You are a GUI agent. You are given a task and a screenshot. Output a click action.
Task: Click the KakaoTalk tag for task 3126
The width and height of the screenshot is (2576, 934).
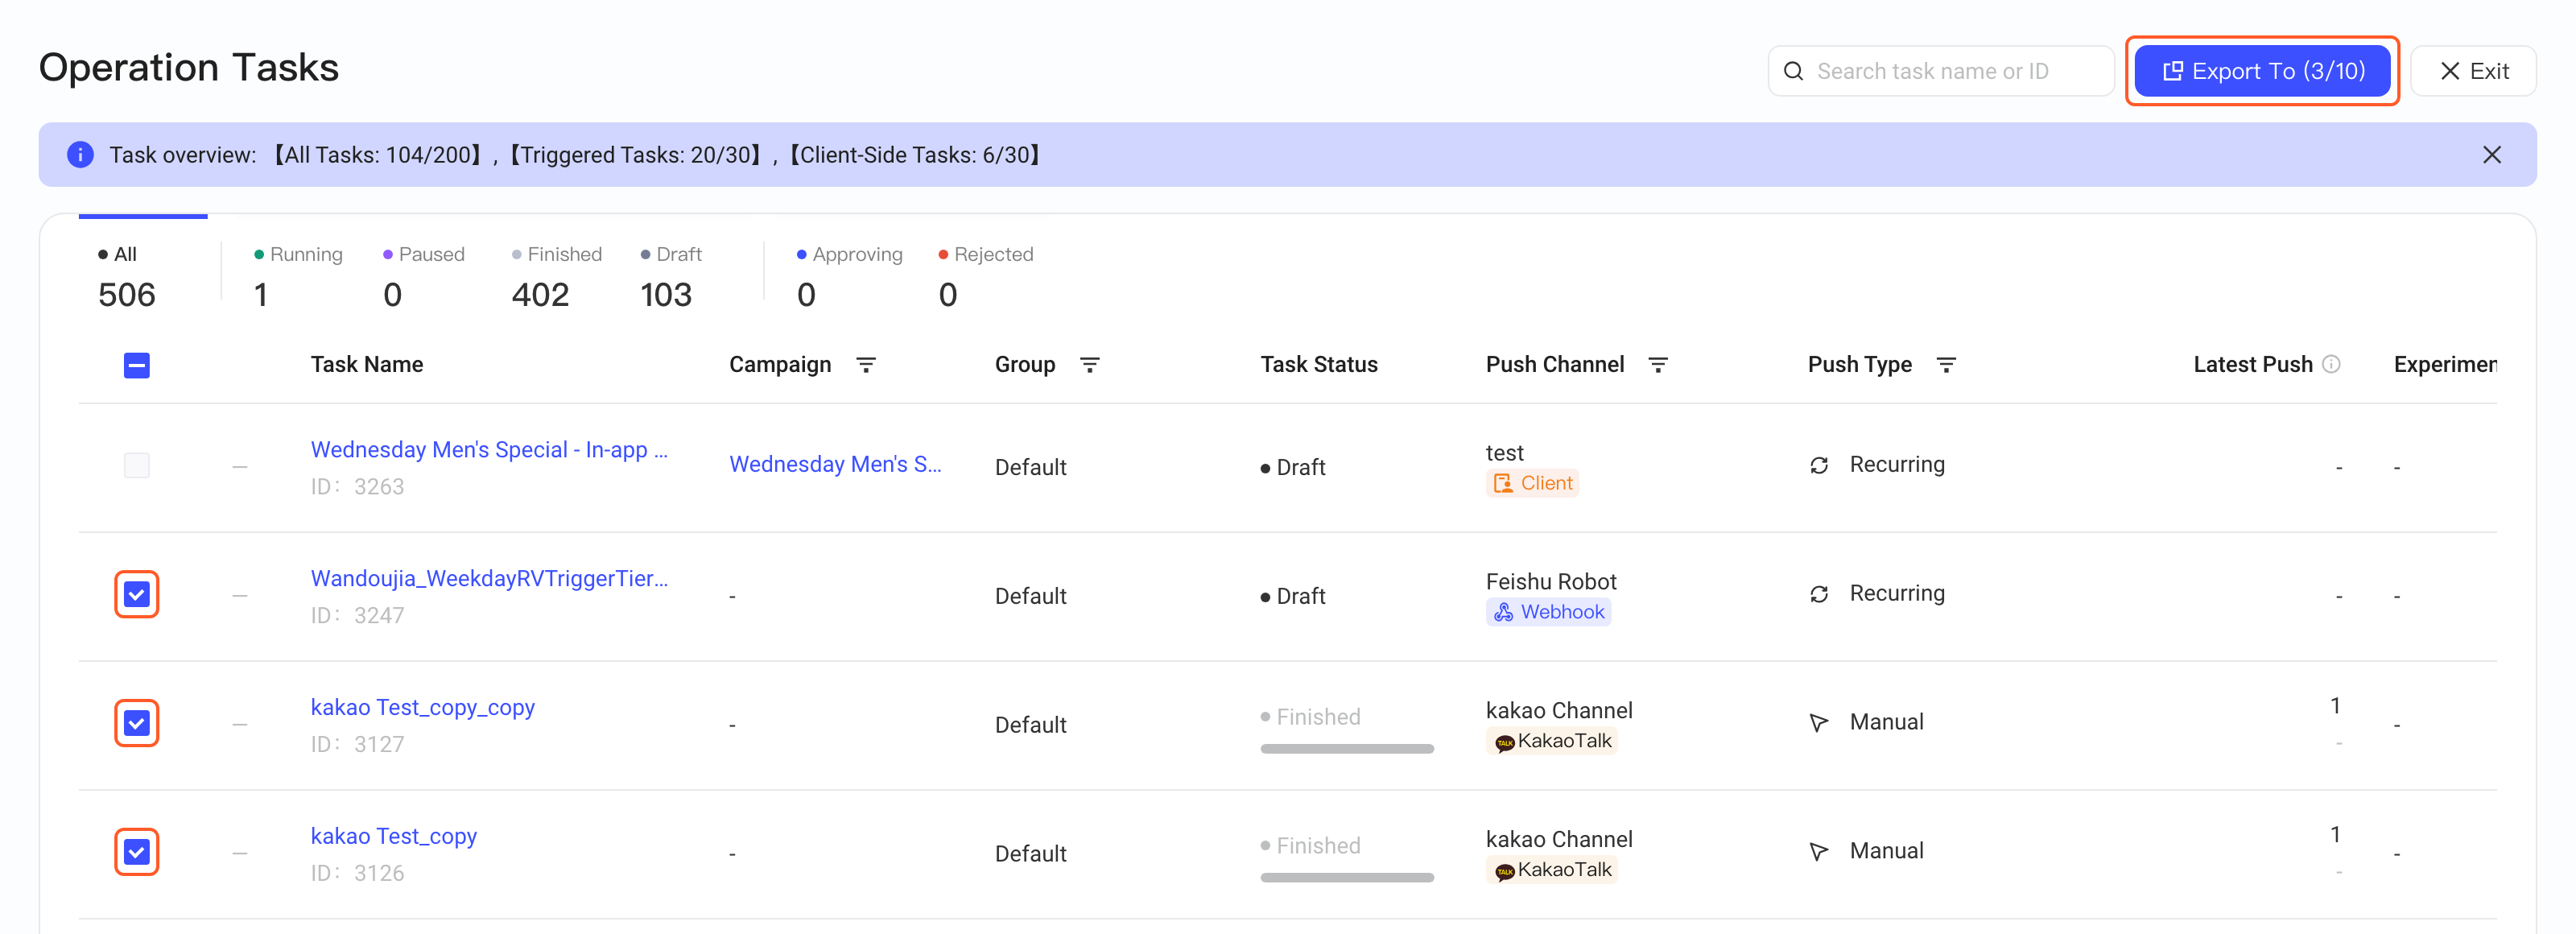pos(1552,870)
